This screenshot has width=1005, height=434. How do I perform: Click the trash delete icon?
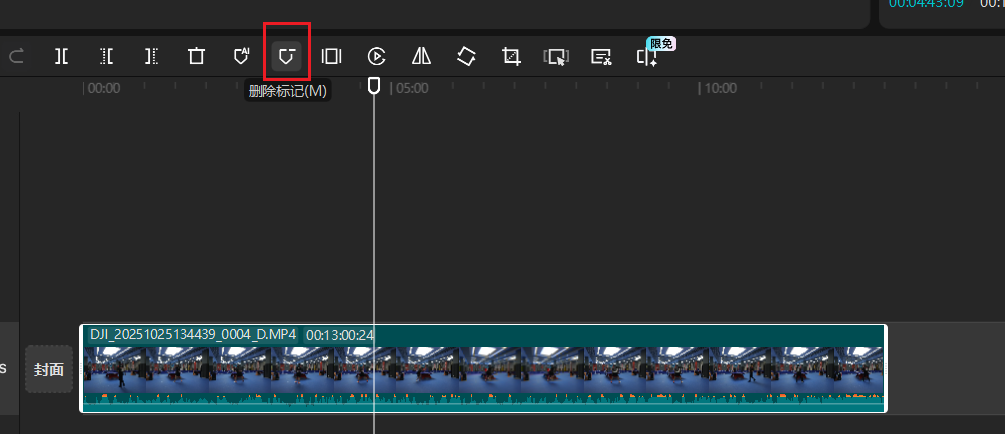click(196, 57)
